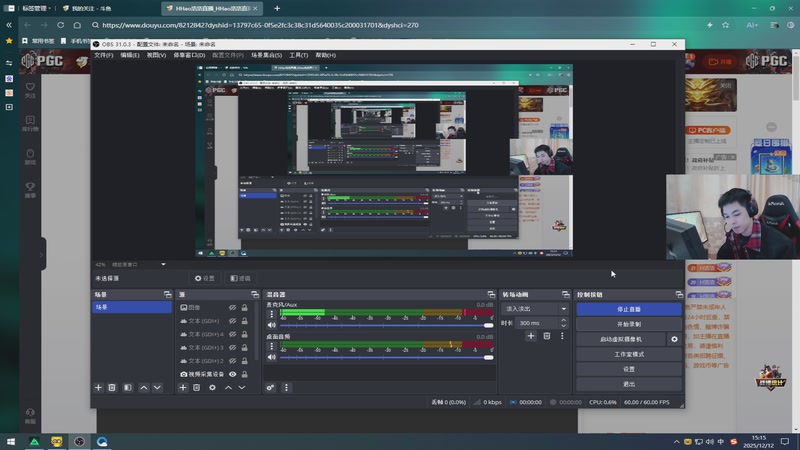
Task: Show the 文本 (GDI+) 4 source
Action: pyautogui.click(x=233, y=334)
